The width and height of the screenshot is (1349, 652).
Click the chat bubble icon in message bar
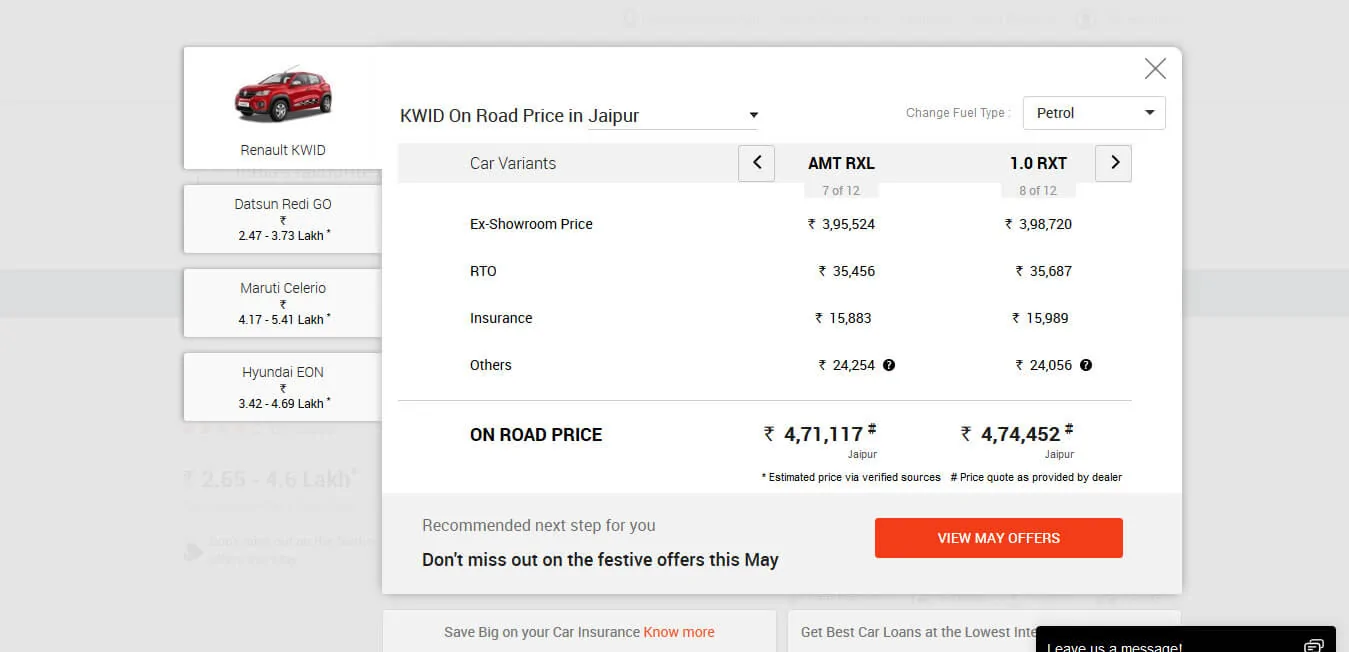click(1314, 645)
